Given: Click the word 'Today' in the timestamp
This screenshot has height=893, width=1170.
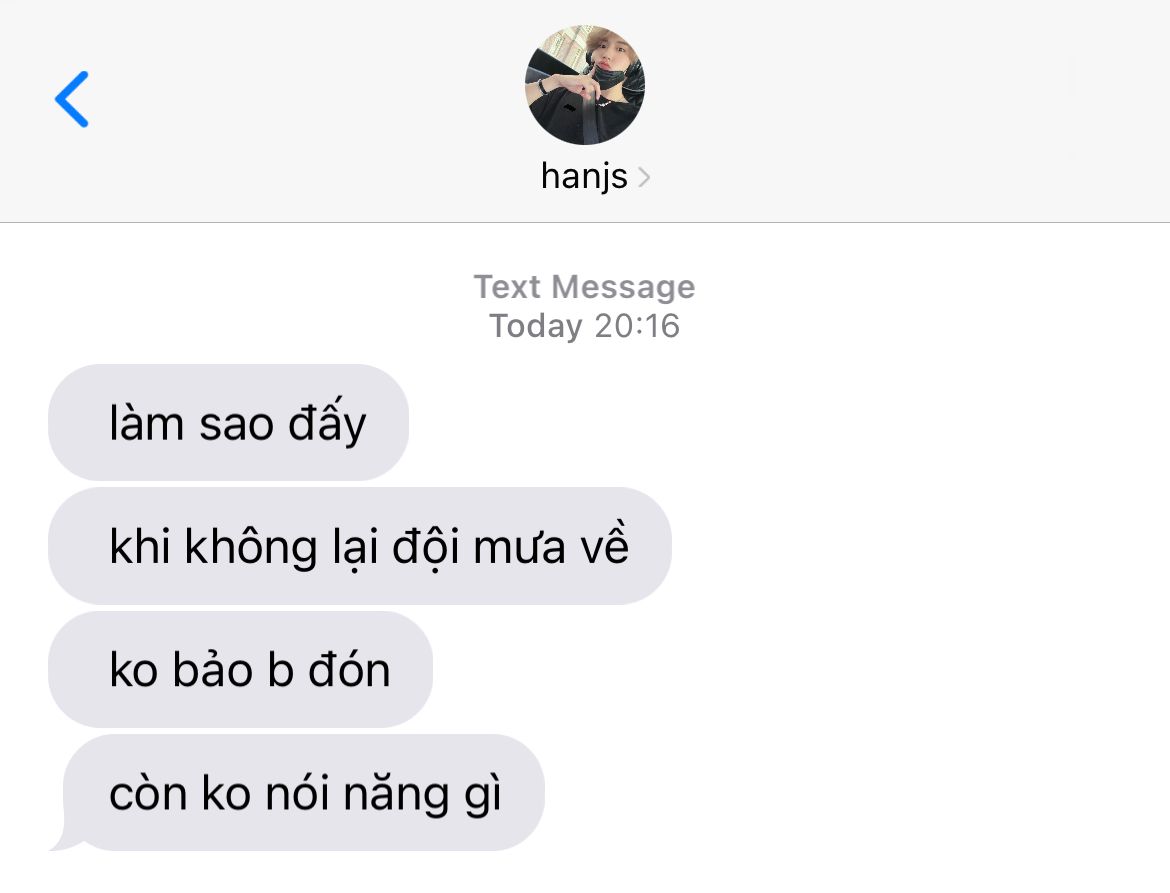Looking at the screenshot, I should (536, 327).
